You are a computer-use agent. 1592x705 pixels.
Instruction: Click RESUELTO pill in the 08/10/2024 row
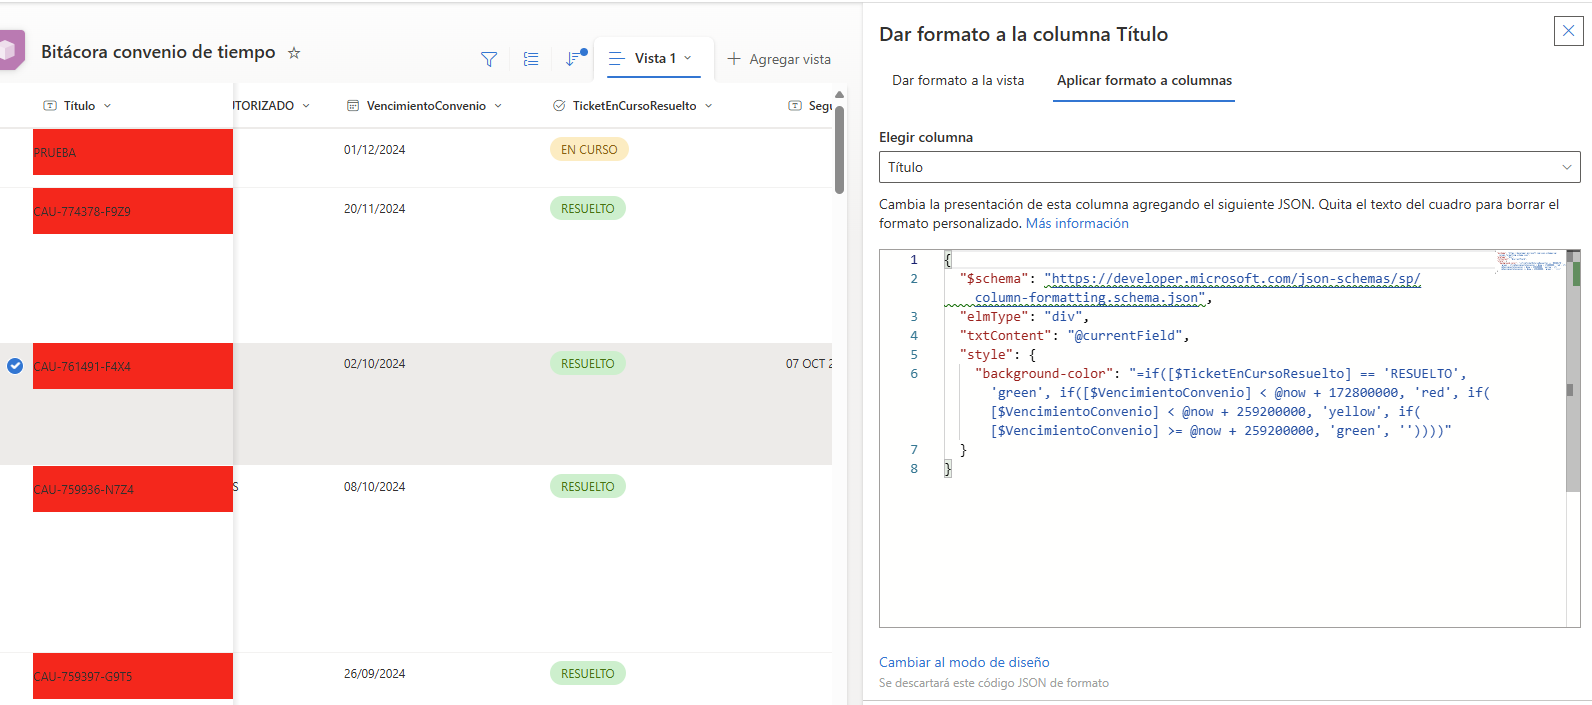pos(588,487)
